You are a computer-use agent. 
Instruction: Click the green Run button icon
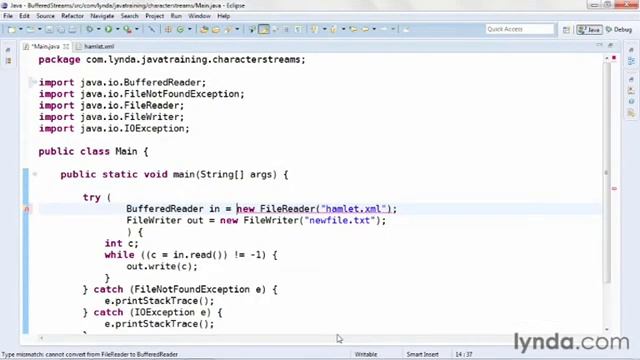109,29
